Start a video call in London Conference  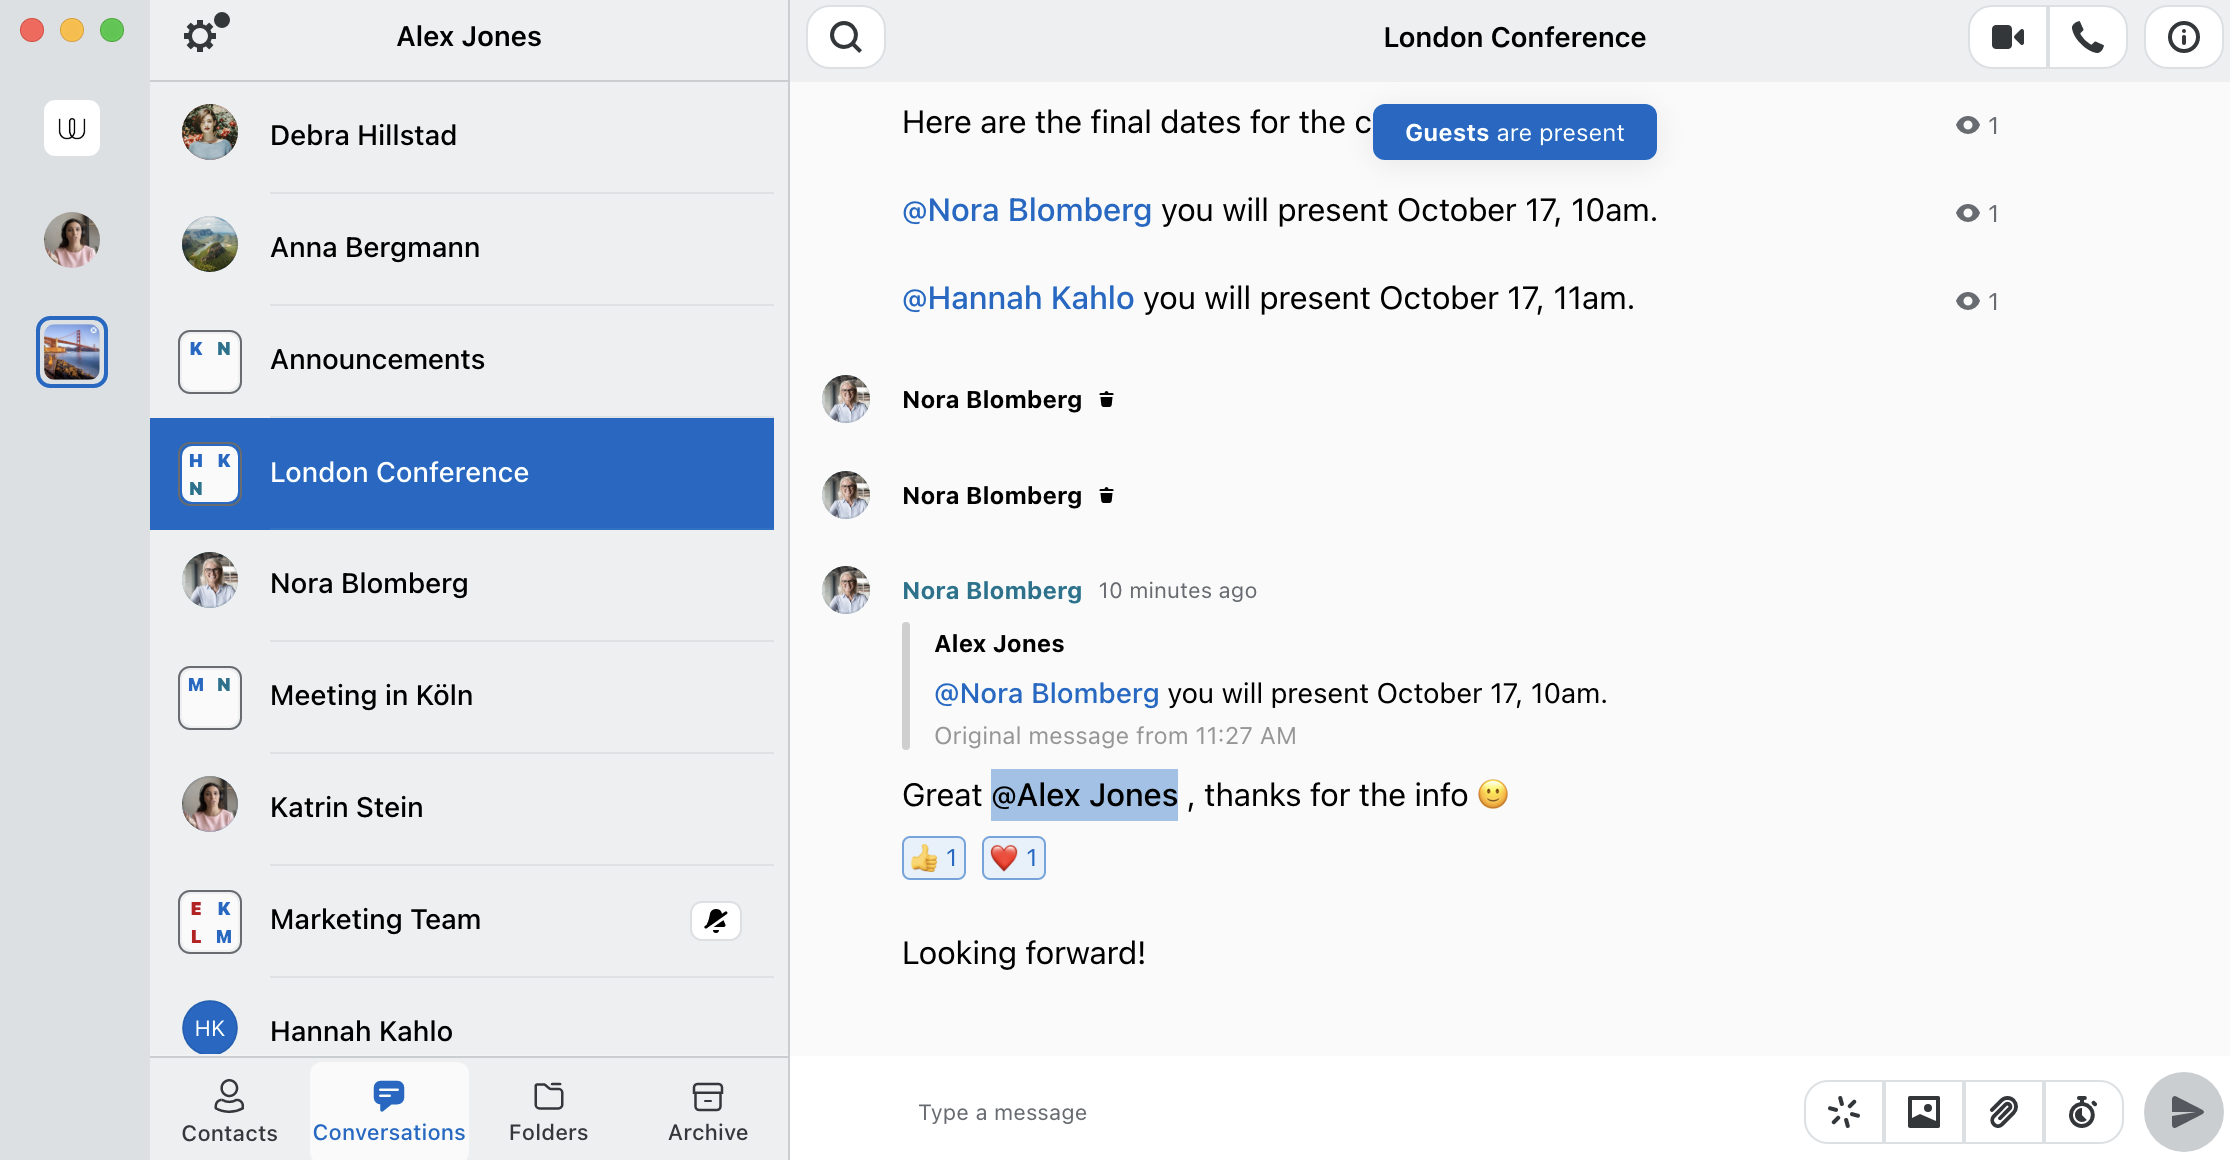2008,38
